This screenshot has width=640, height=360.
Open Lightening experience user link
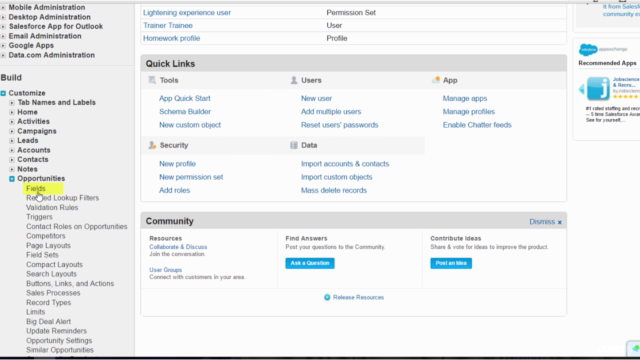187,13
